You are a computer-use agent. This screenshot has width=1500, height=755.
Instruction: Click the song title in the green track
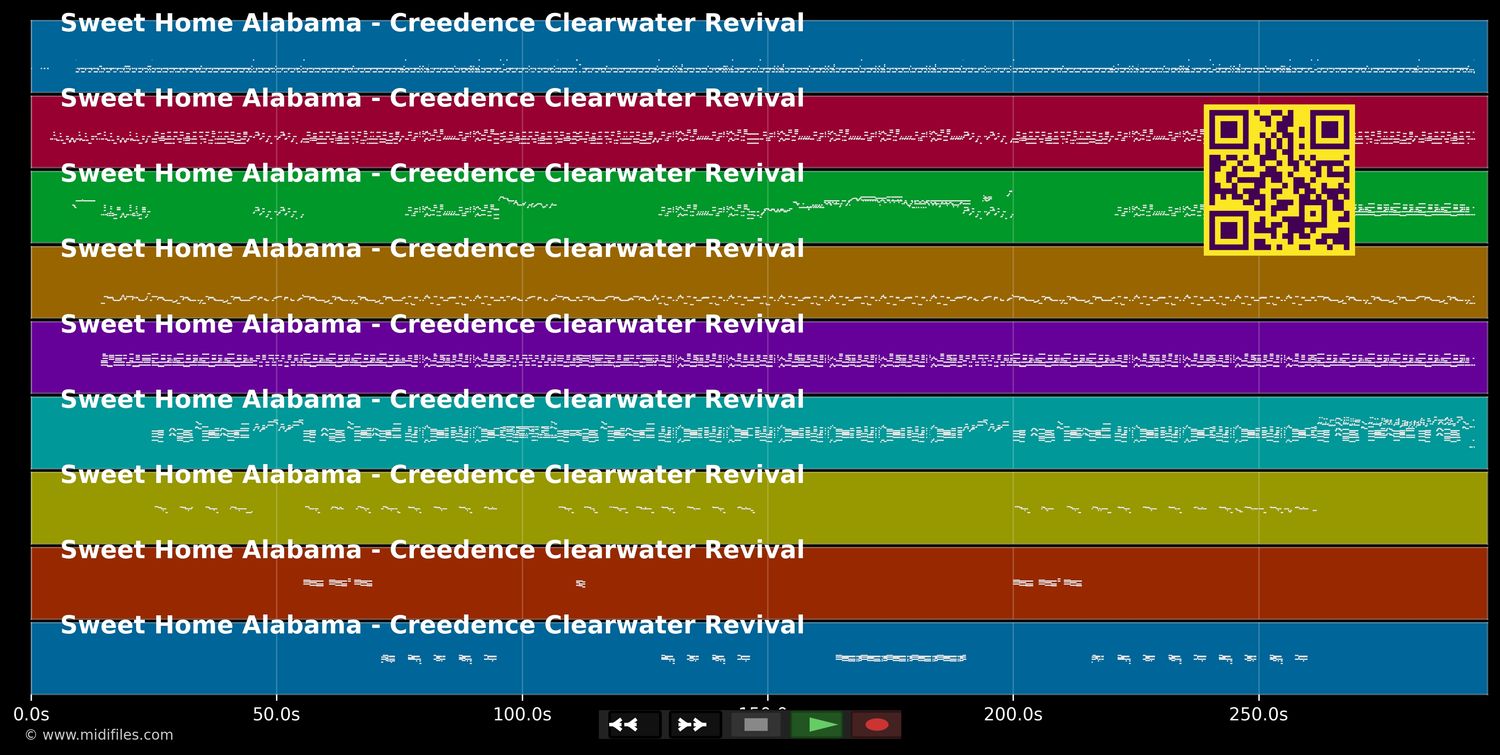(432, 174)
